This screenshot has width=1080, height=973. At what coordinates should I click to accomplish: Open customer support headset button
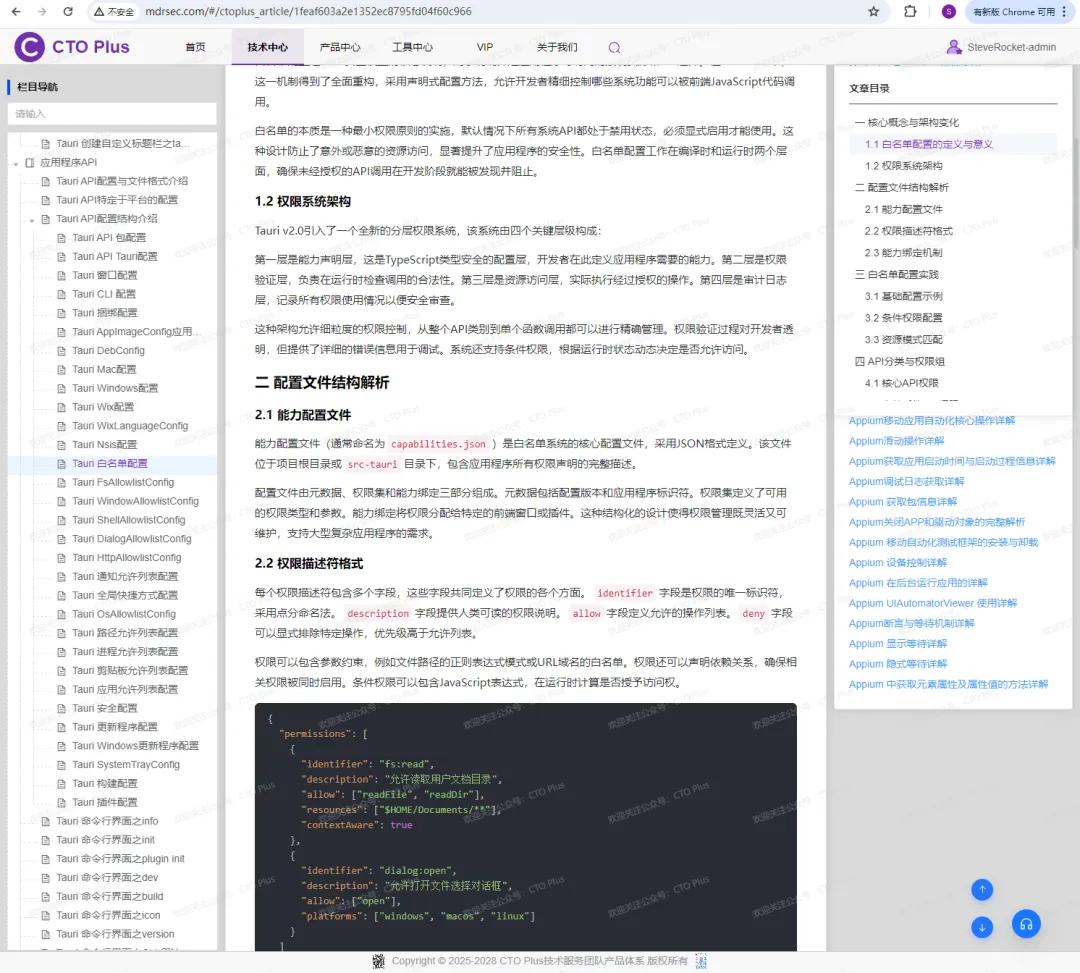coord(1026,924)
